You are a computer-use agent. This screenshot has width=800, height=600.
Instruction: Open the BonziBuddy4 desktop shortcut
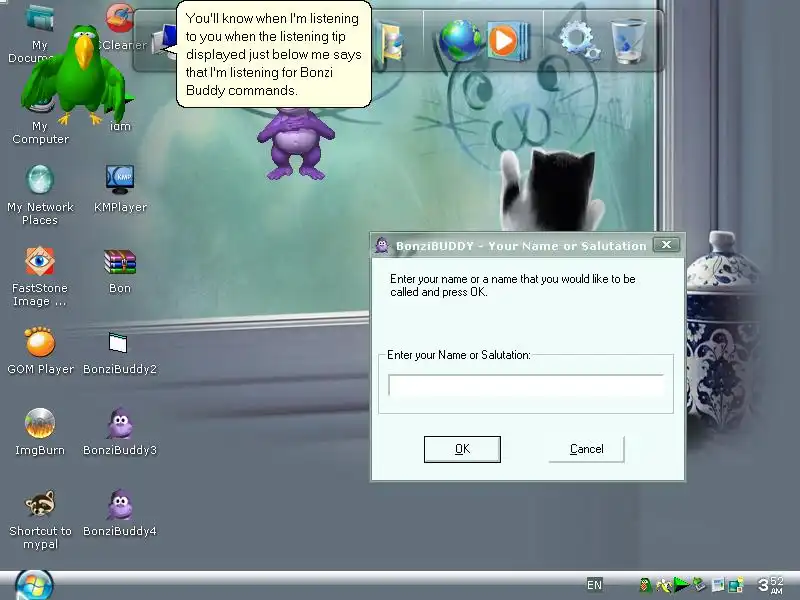tap(120, 512)
